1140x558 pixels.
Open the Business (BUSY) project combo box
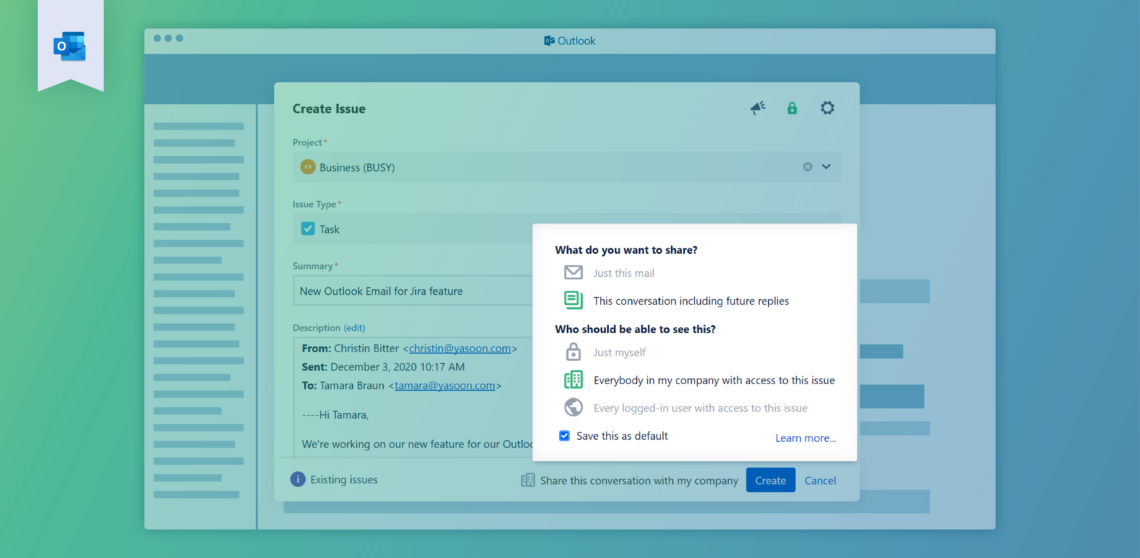[x=567, y=167]
